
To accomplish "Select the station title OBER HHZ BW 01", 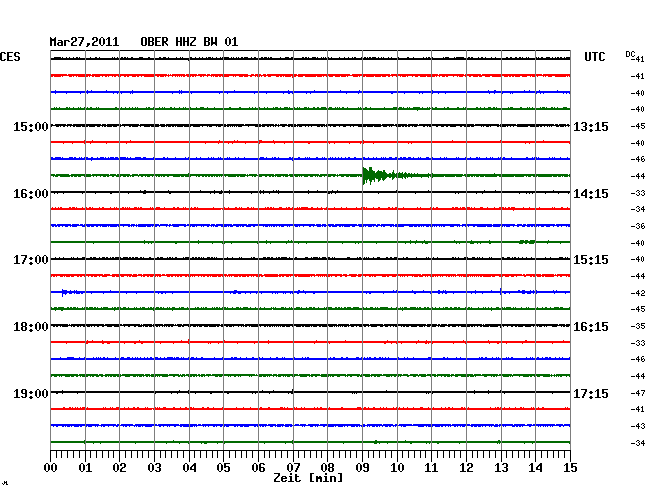I will [x=189, y=42].
